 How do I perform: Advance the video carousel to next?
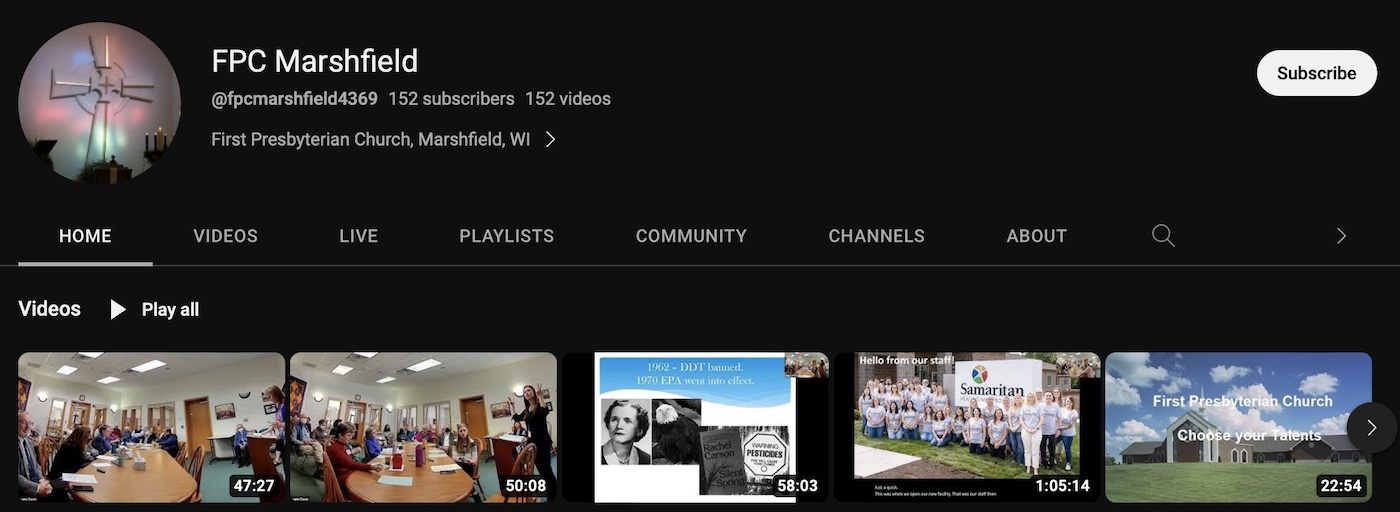[x=1372, y=428]
